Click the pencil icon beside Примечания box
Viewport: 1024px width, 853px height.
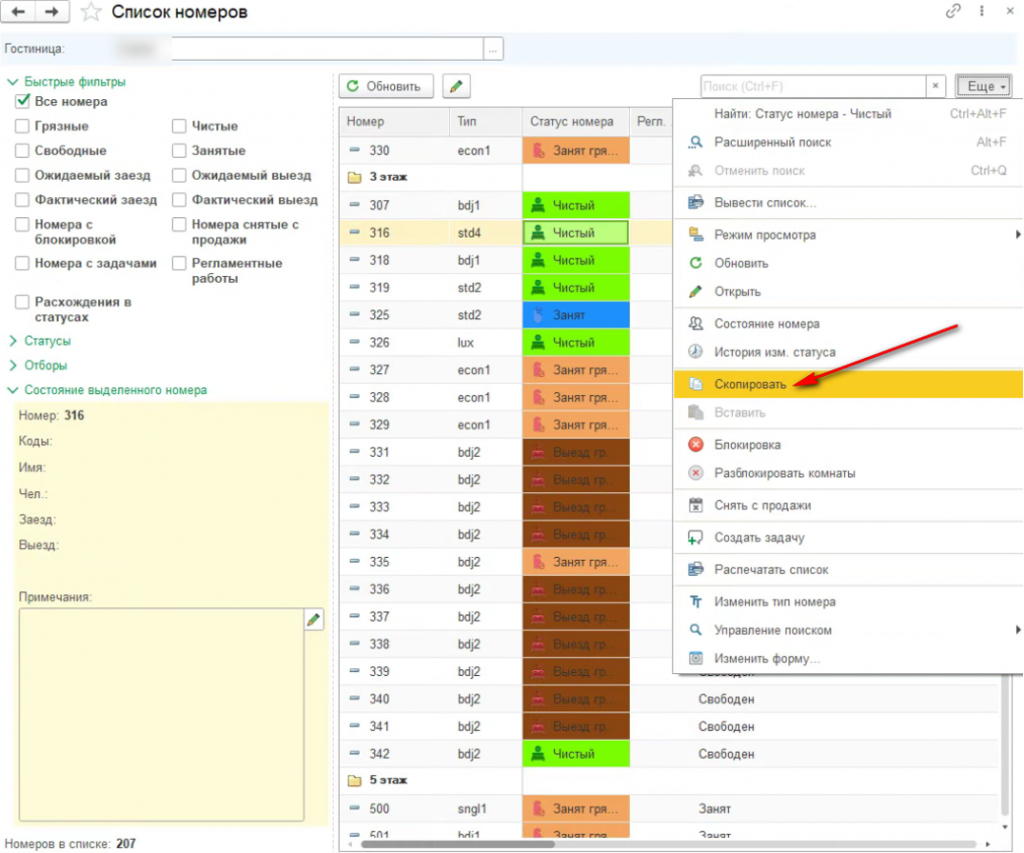(313, 619)
